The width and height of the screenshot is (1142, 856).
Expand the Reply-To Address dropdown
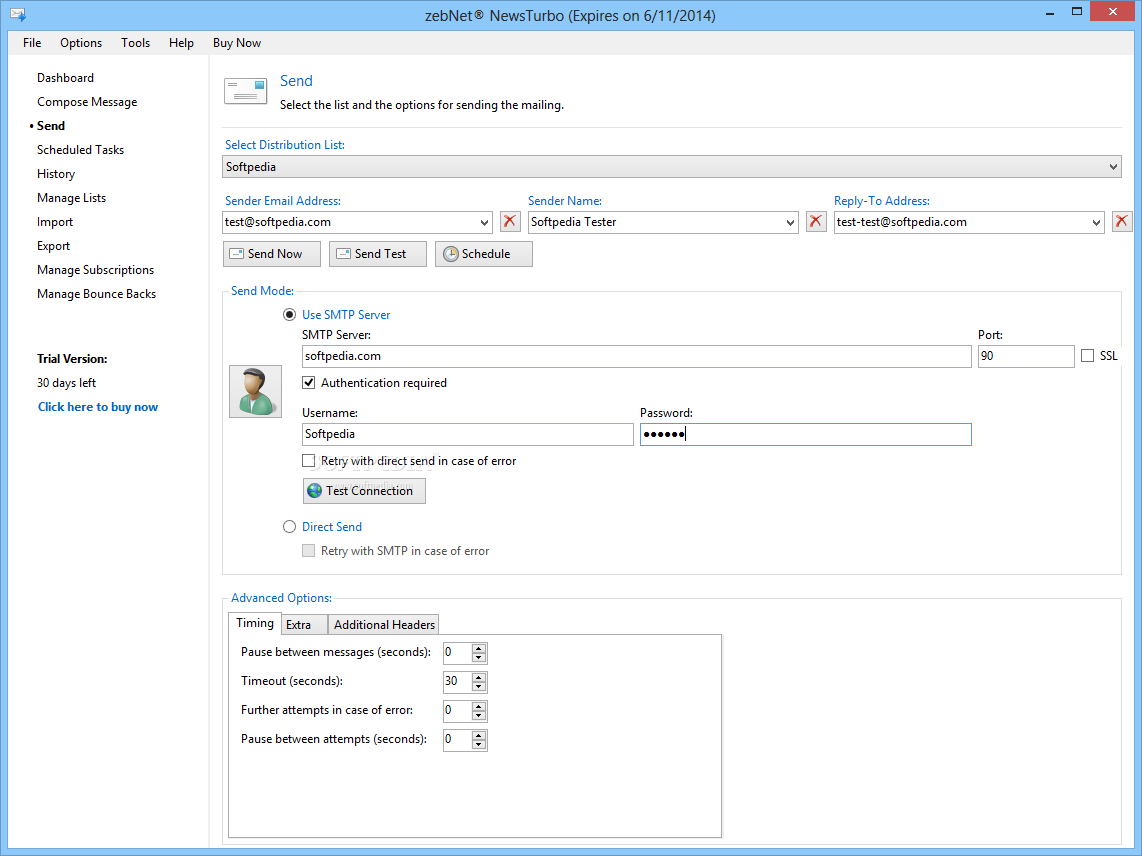(1096, 222)
